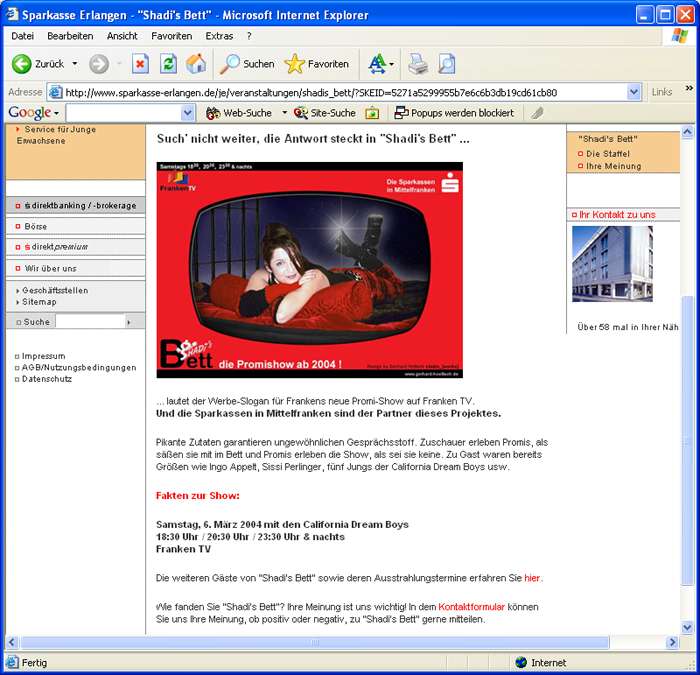Open the Impressum link

(43, 356)
